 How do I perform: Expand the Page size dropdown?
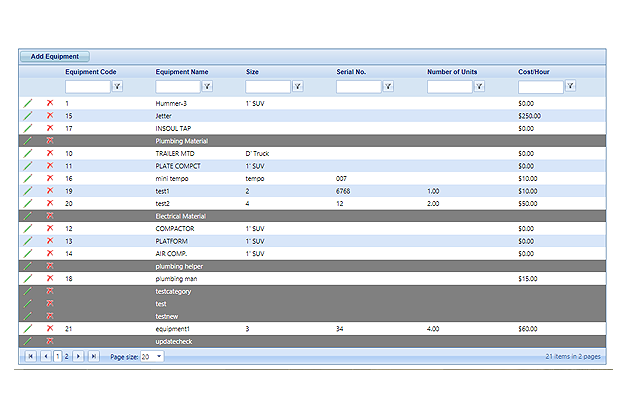159,356
